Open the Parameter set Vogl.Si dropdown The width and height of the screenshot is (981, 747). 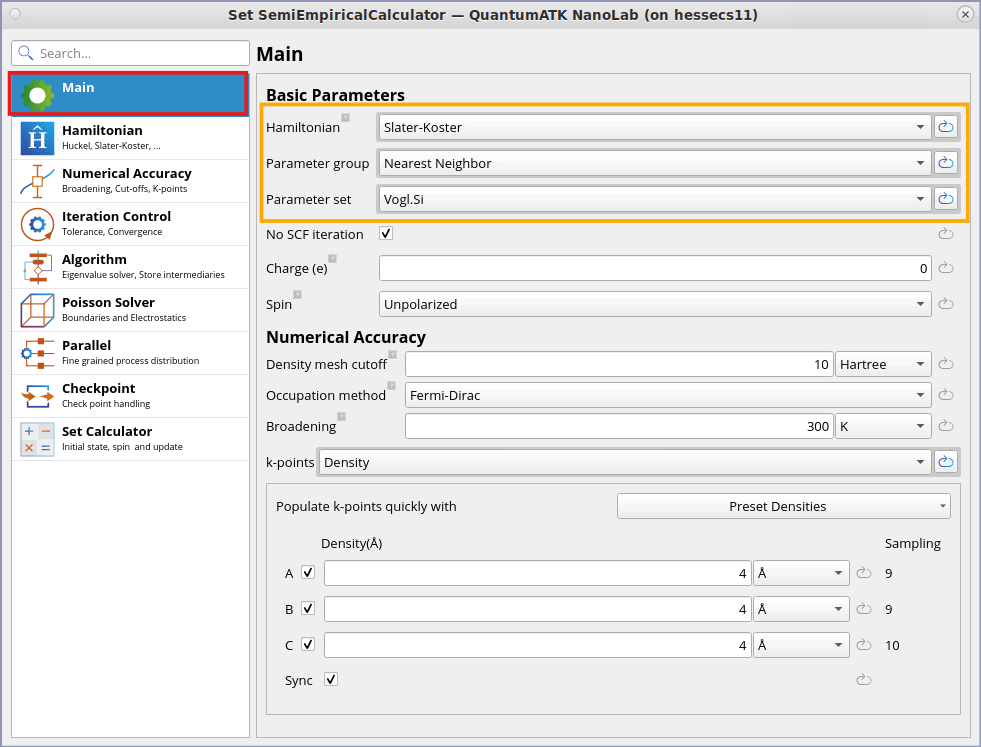coord(655,199)
